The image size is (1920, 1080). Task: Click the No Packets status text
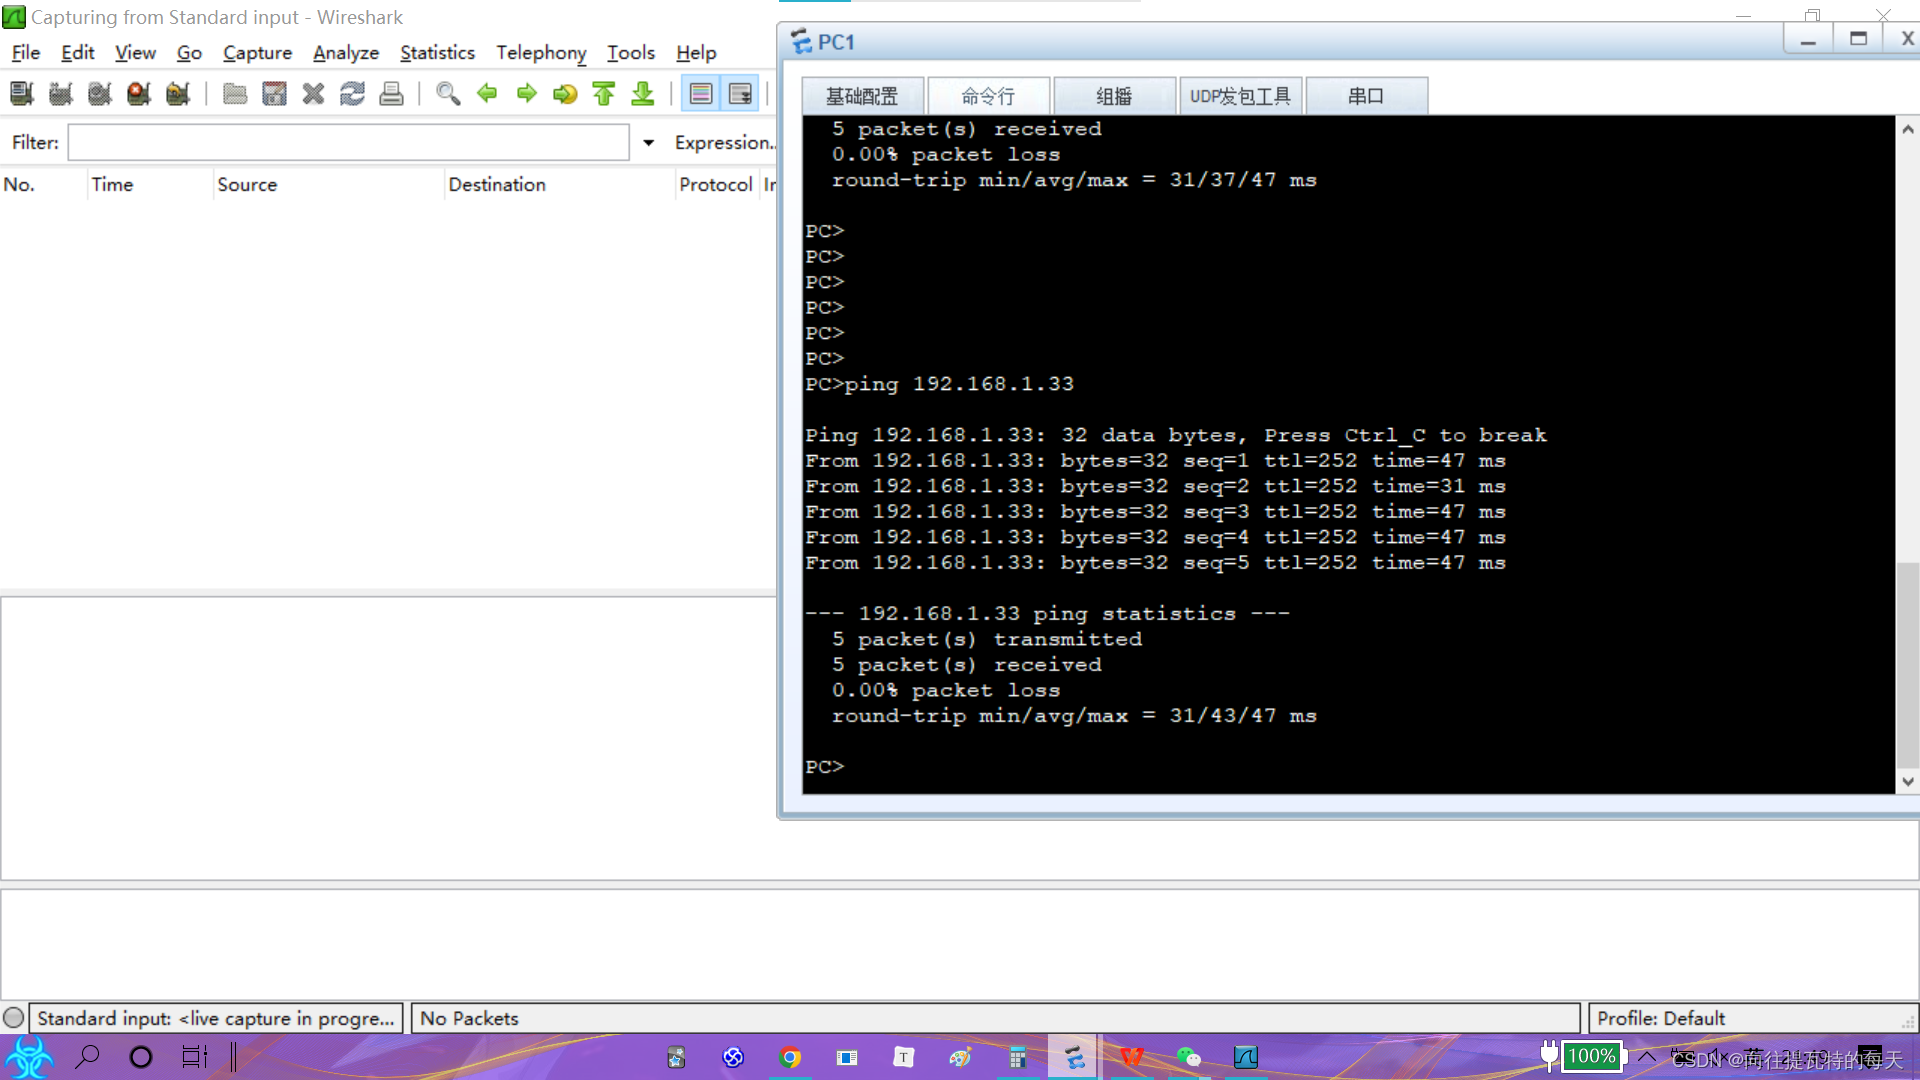point(469,1018)
